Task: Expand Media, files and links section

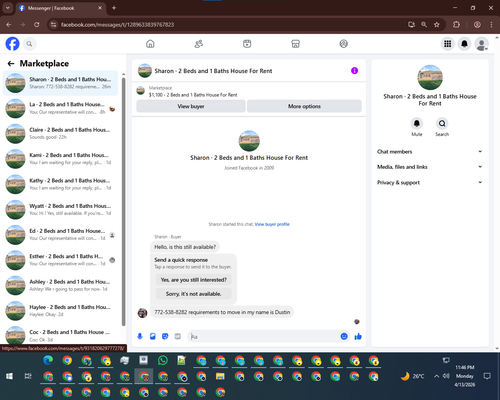Action: coord(430,167)
